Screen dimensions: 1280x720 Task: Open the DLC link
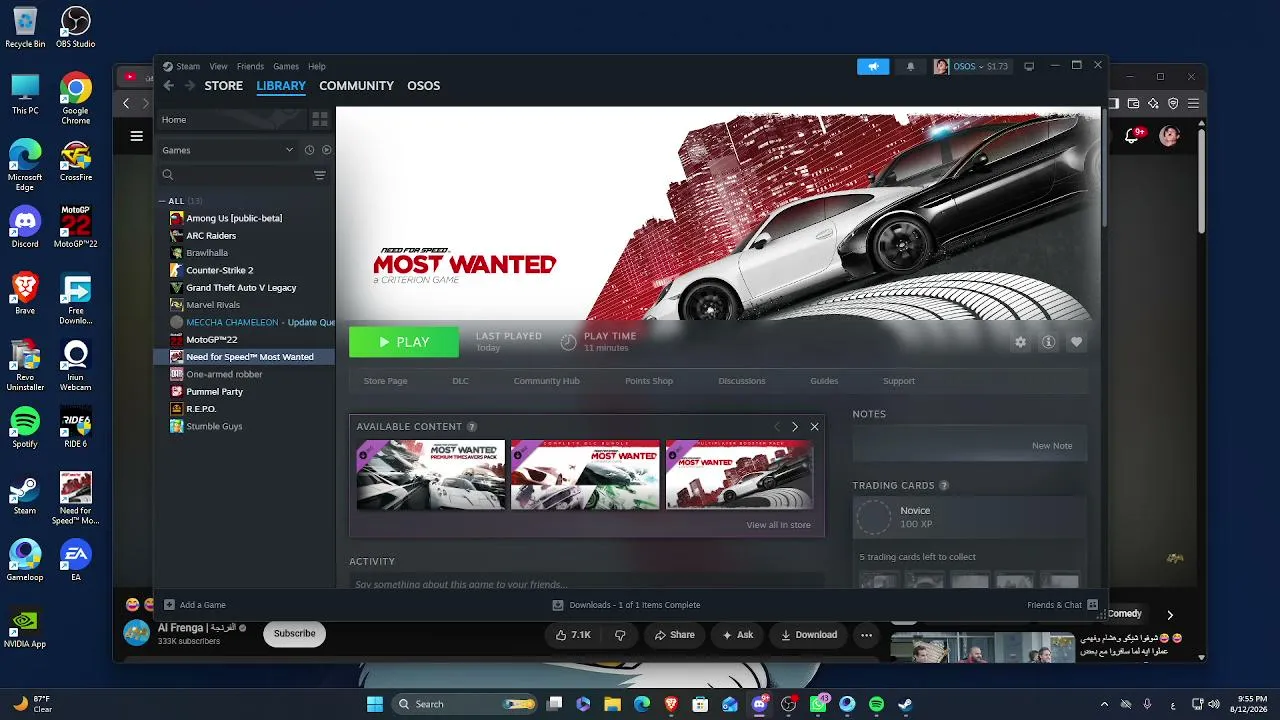(460, 381)
